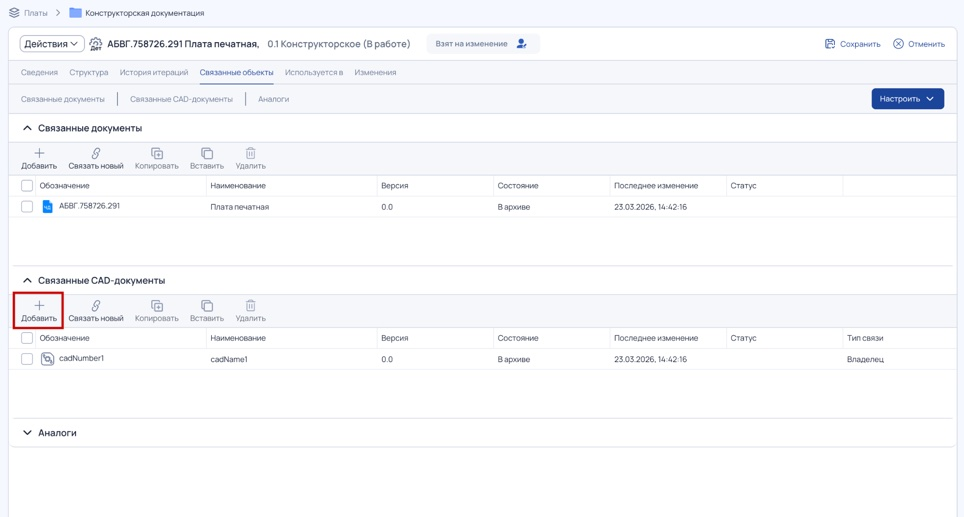
Task: Check the АБВГ.758726.291 row checkbox
Action: (x=27, y=207)
